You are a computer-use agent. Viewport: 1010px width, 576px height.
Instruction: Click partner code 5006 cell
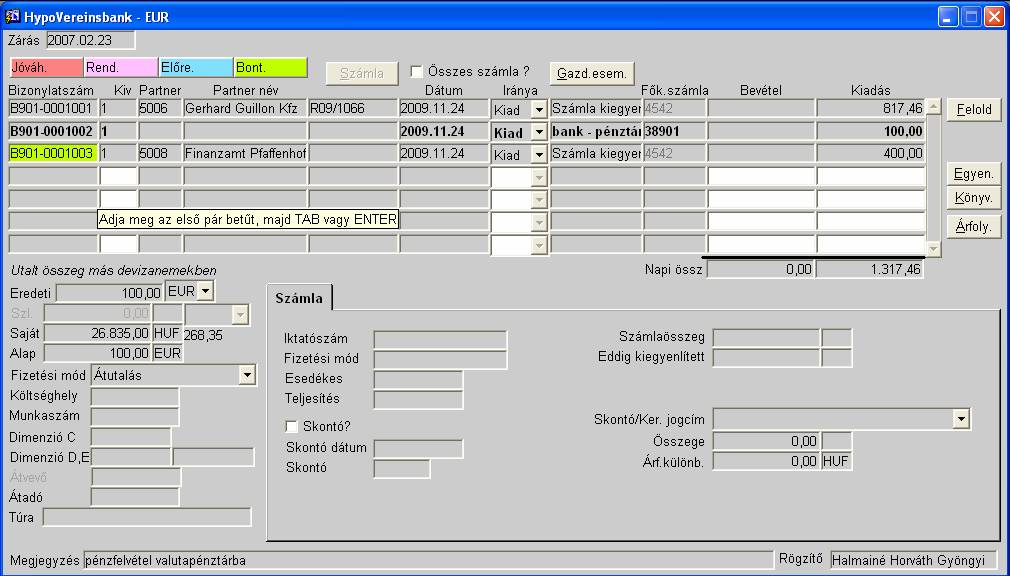(160, 108)
